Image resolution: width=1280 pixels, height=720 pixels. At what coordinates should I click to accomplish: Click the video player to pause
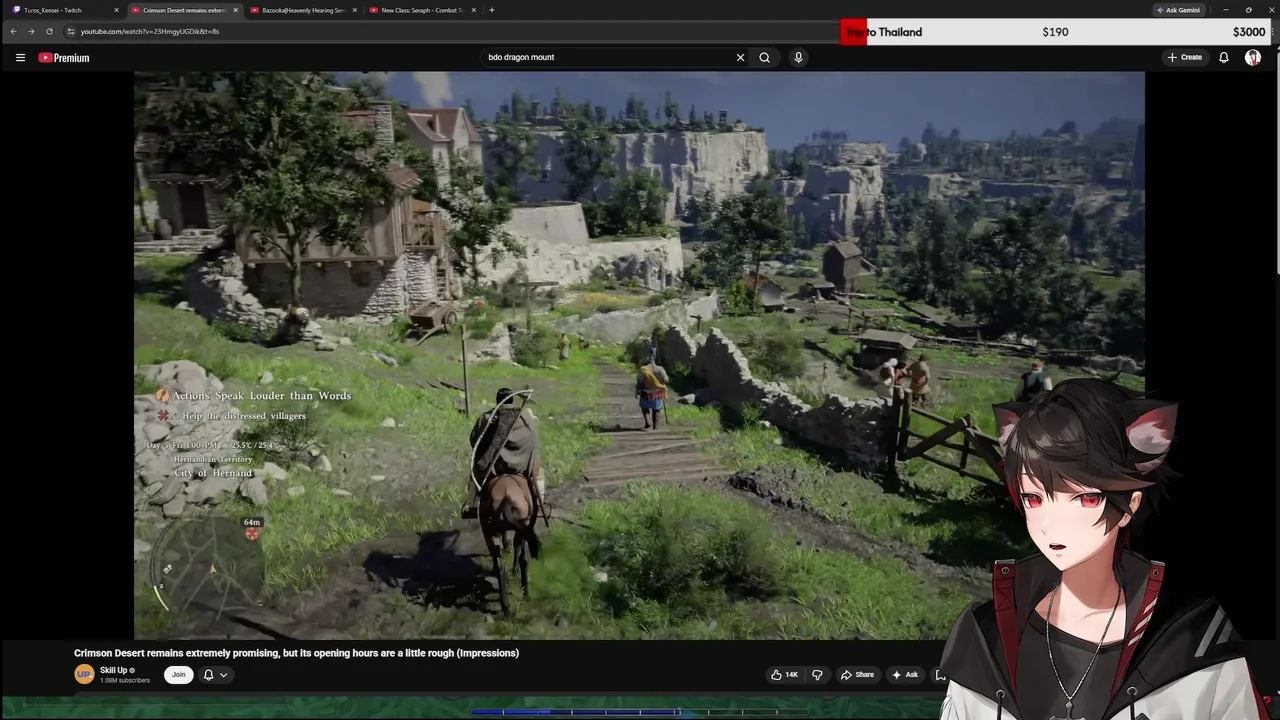point(639,355)
